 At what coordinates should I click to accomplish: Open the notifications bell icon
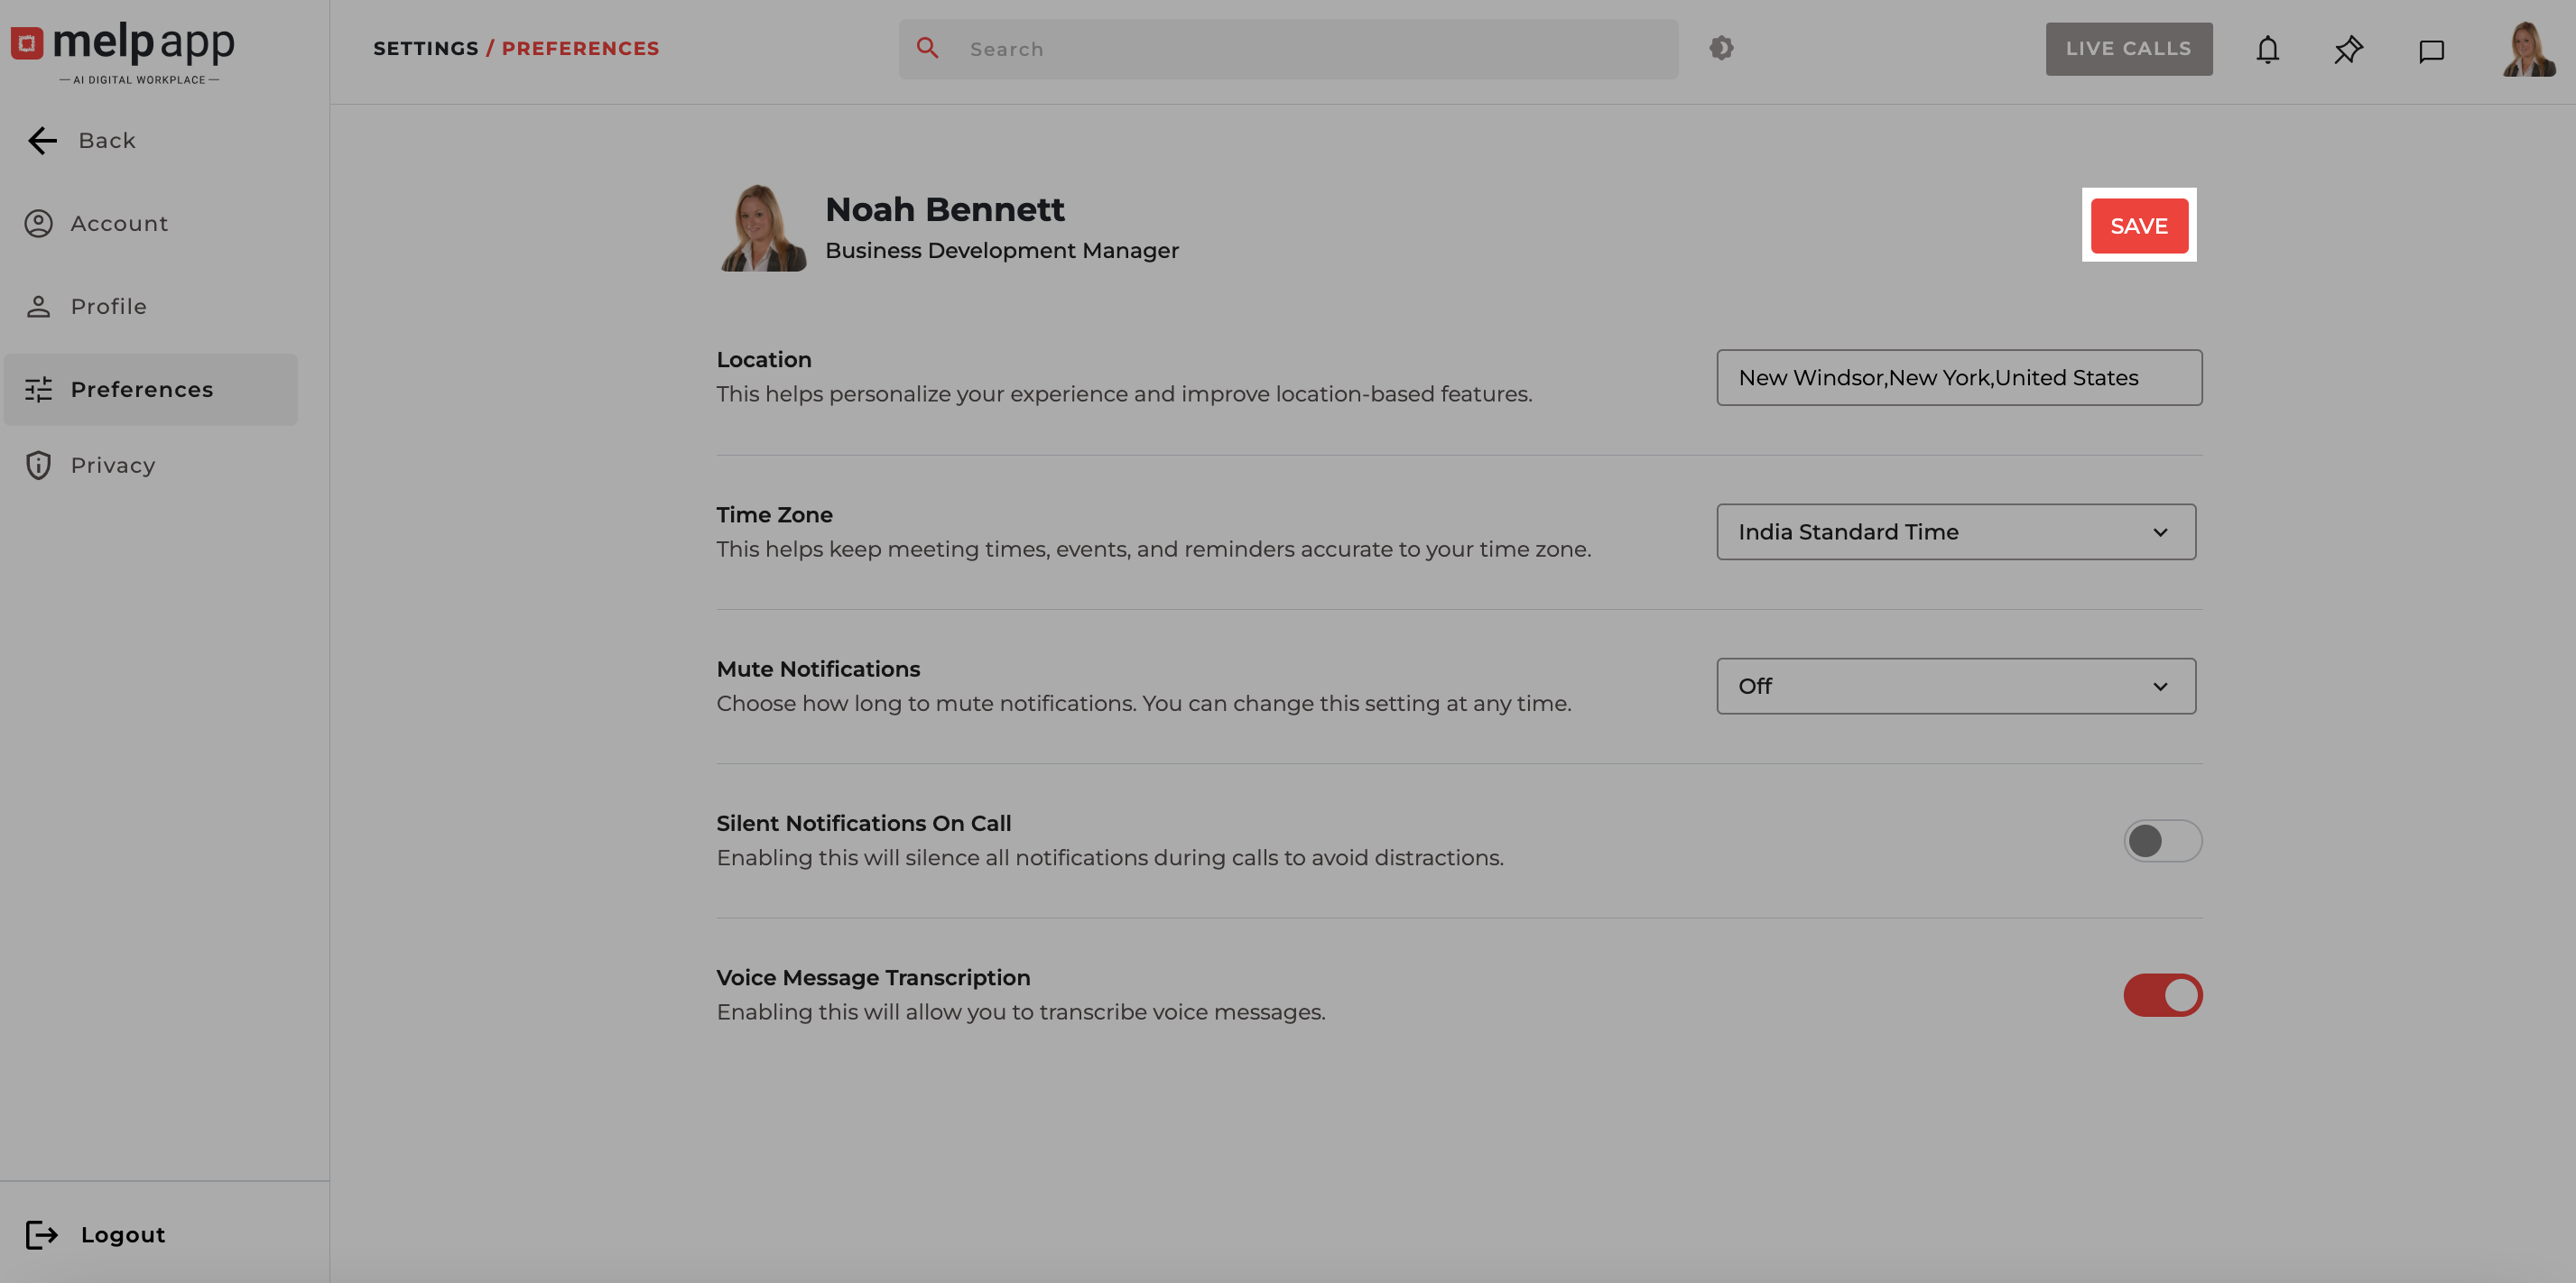[x=2267, y=49]
